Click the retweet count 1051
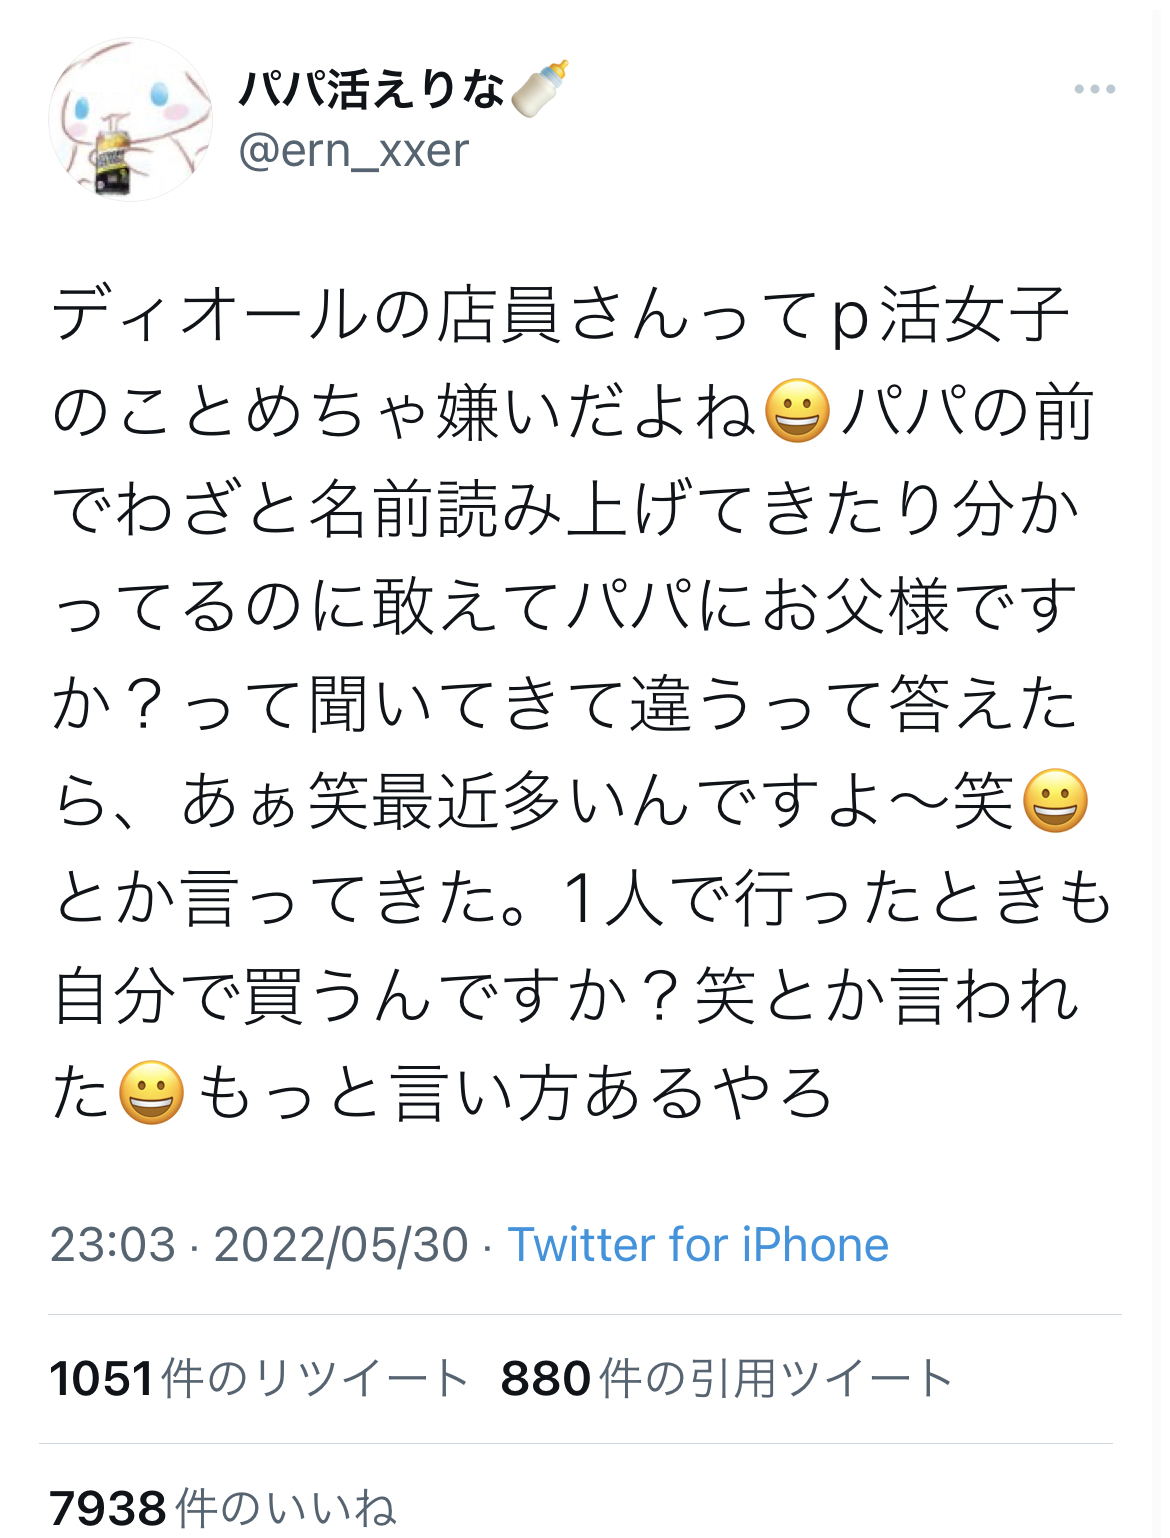The width and height of the screenshot is (1170, 1538). tap(101, 1379)
